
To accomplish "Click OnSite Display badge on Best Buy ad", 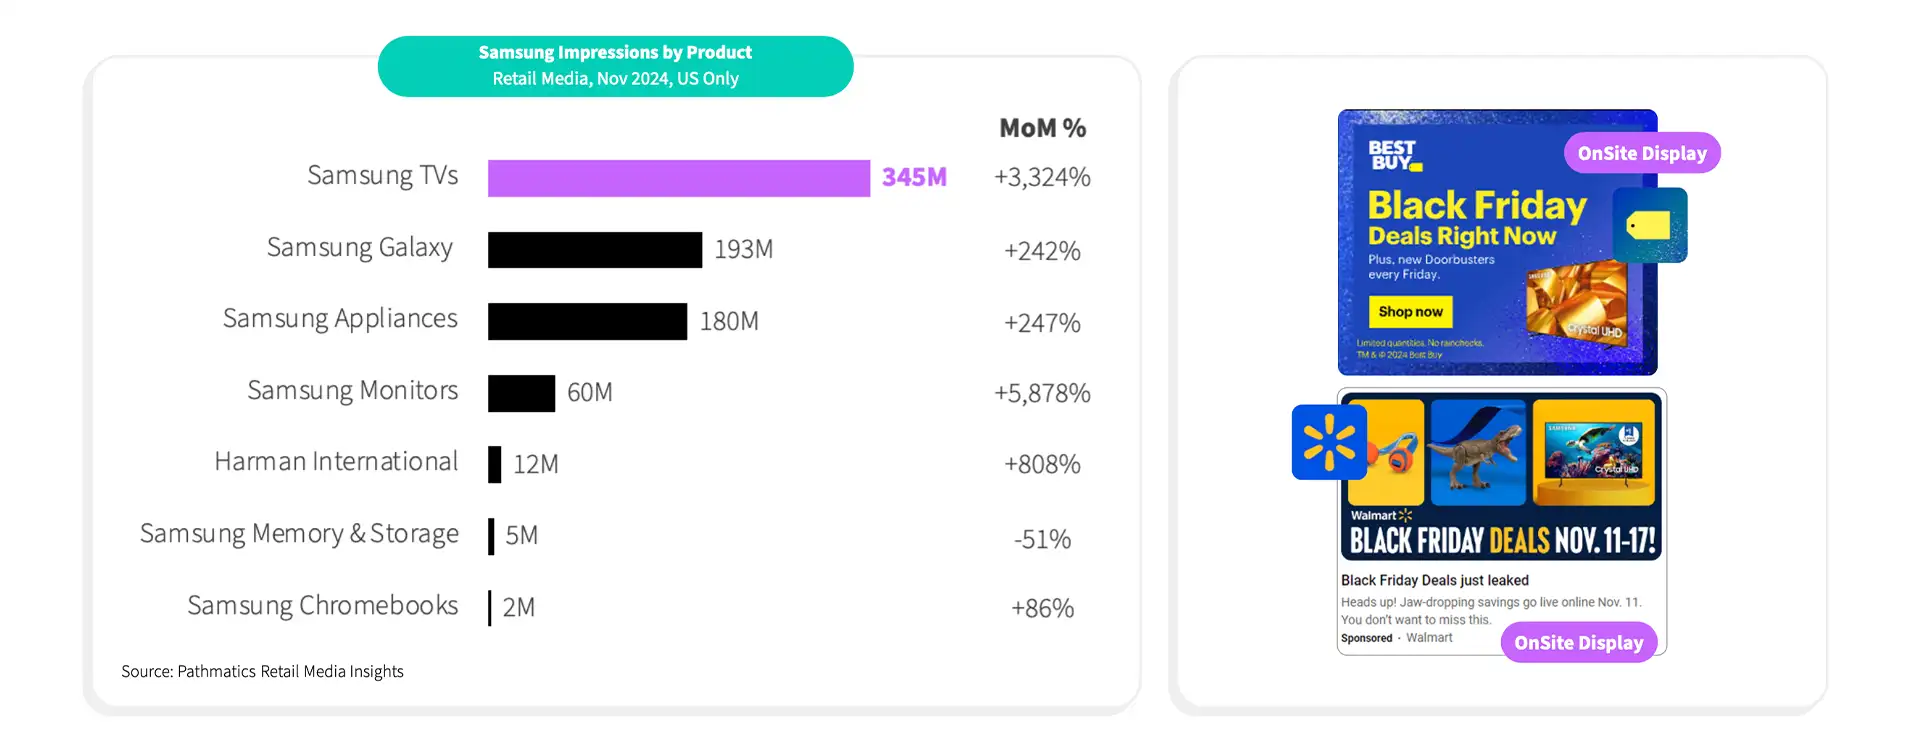I will [x=1642, y=153].
